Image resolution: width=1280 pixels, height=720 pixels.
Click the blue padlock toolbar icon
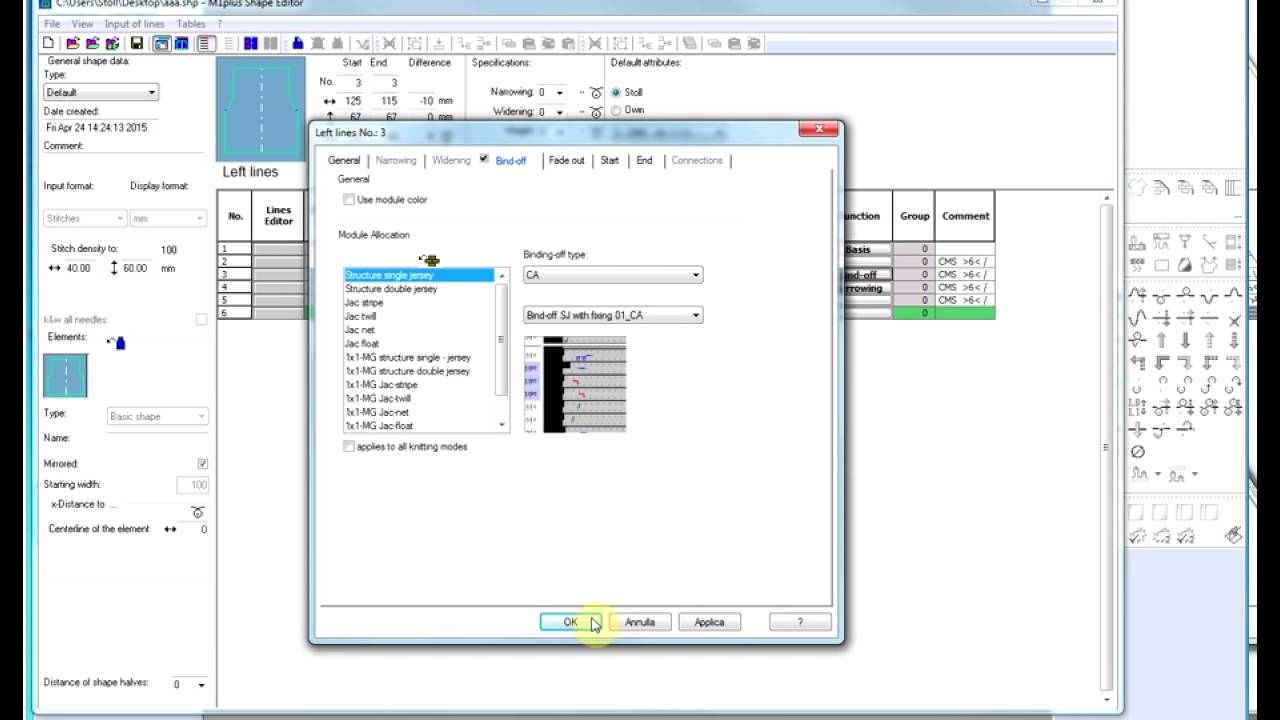[x=298, y=43]
